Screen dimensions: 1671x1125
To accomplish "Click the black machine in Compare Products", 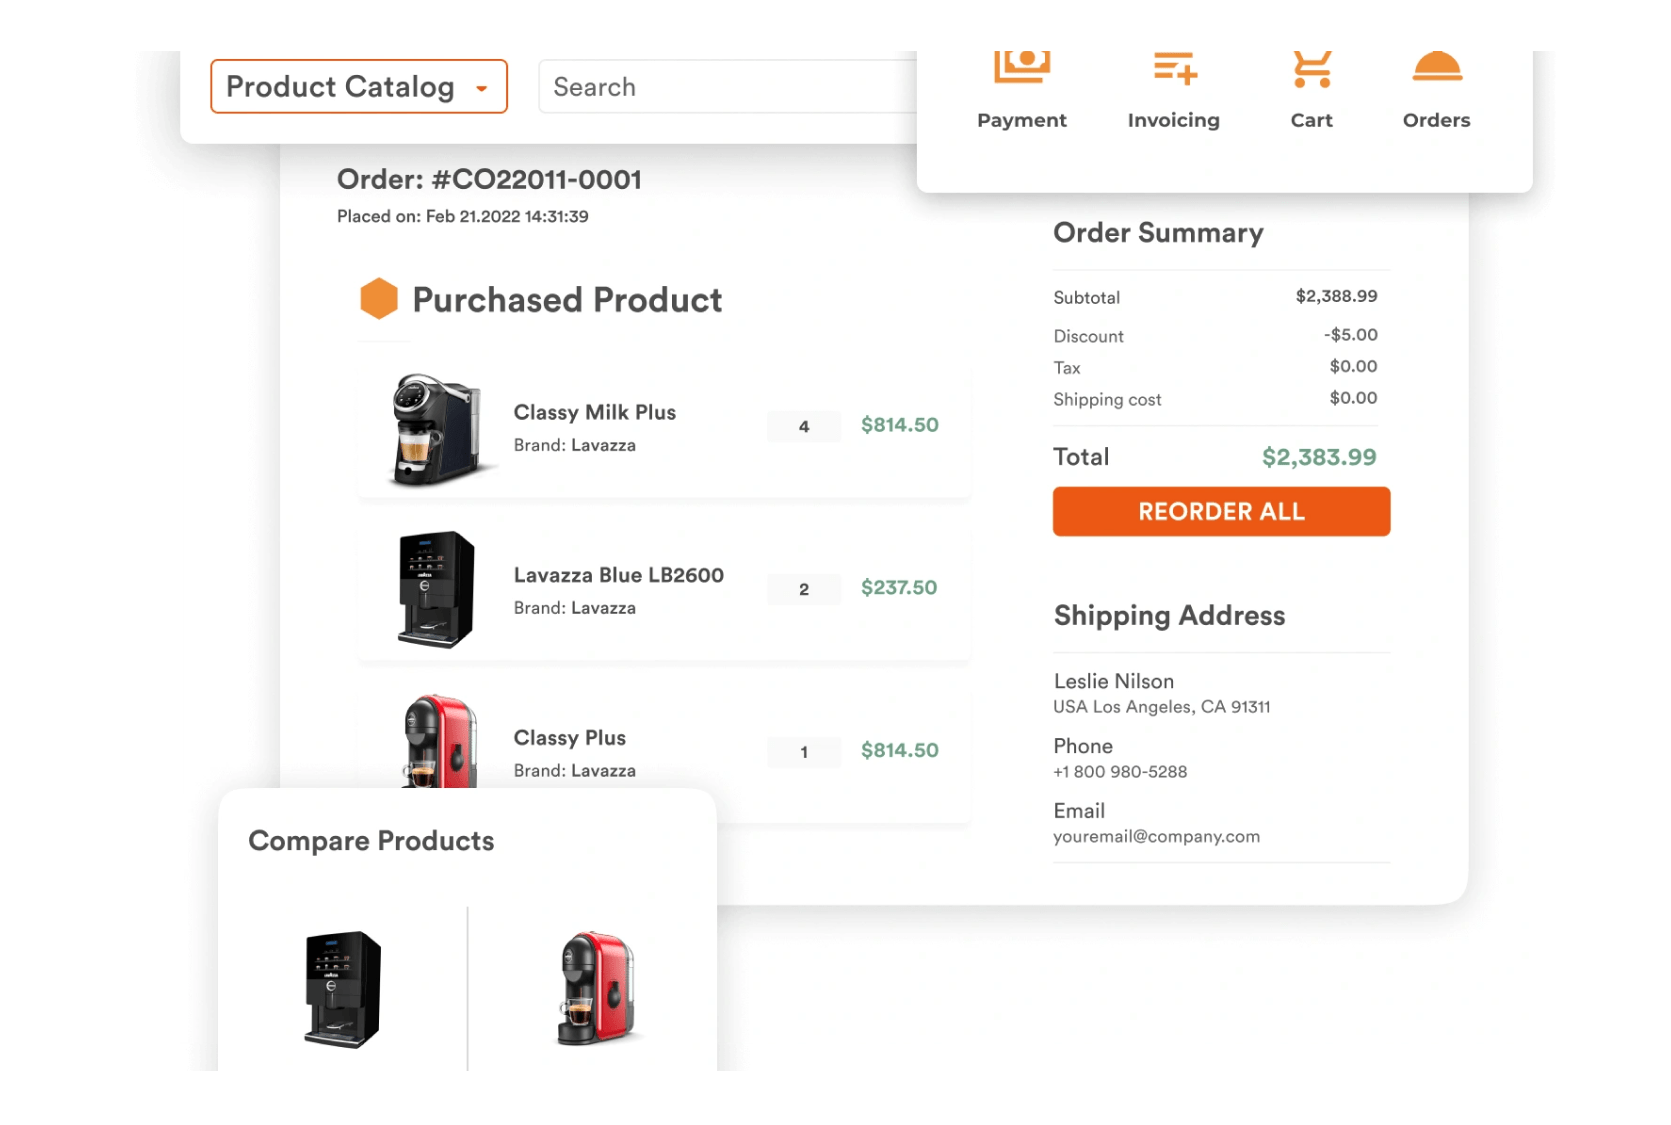I will coord(343,989).
